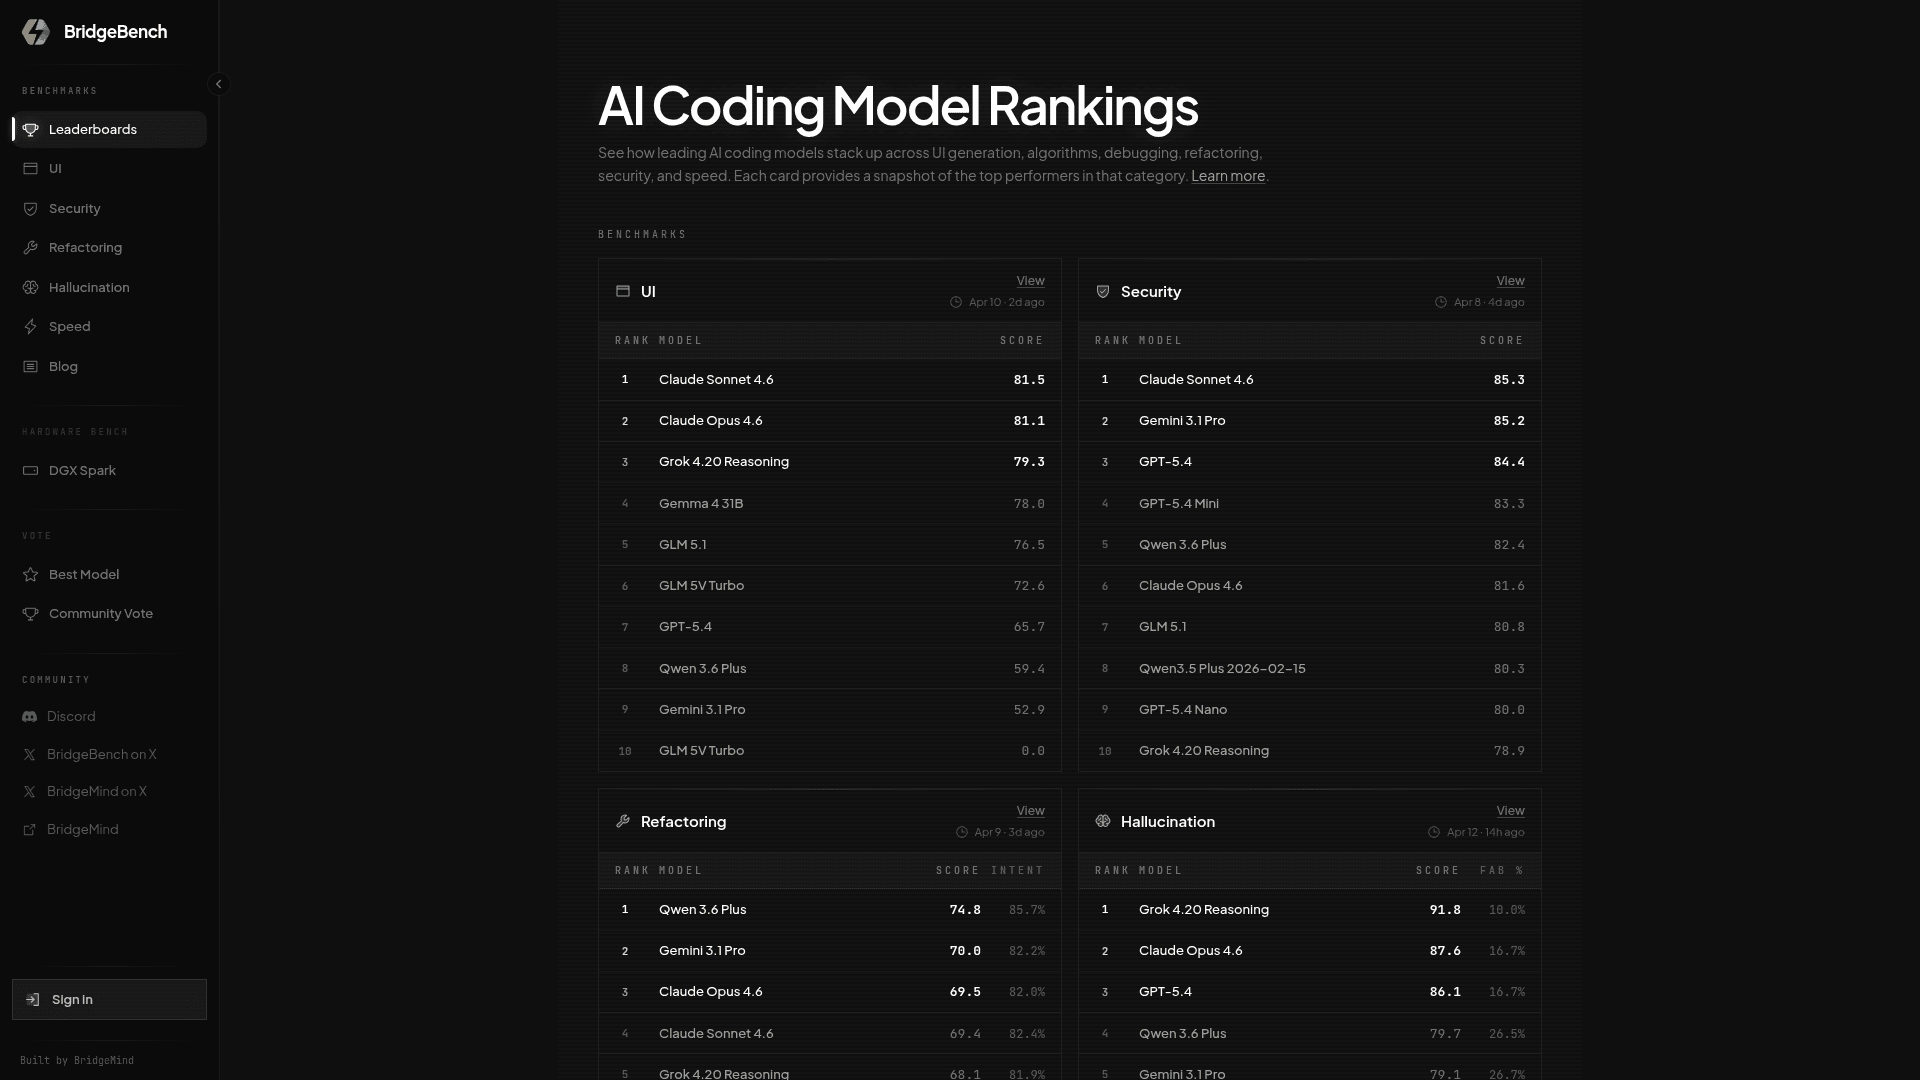Open Refactoring via its wrench icon in the sidebar
This screenshot has height=1080, width=1920.
click(31, 248)
